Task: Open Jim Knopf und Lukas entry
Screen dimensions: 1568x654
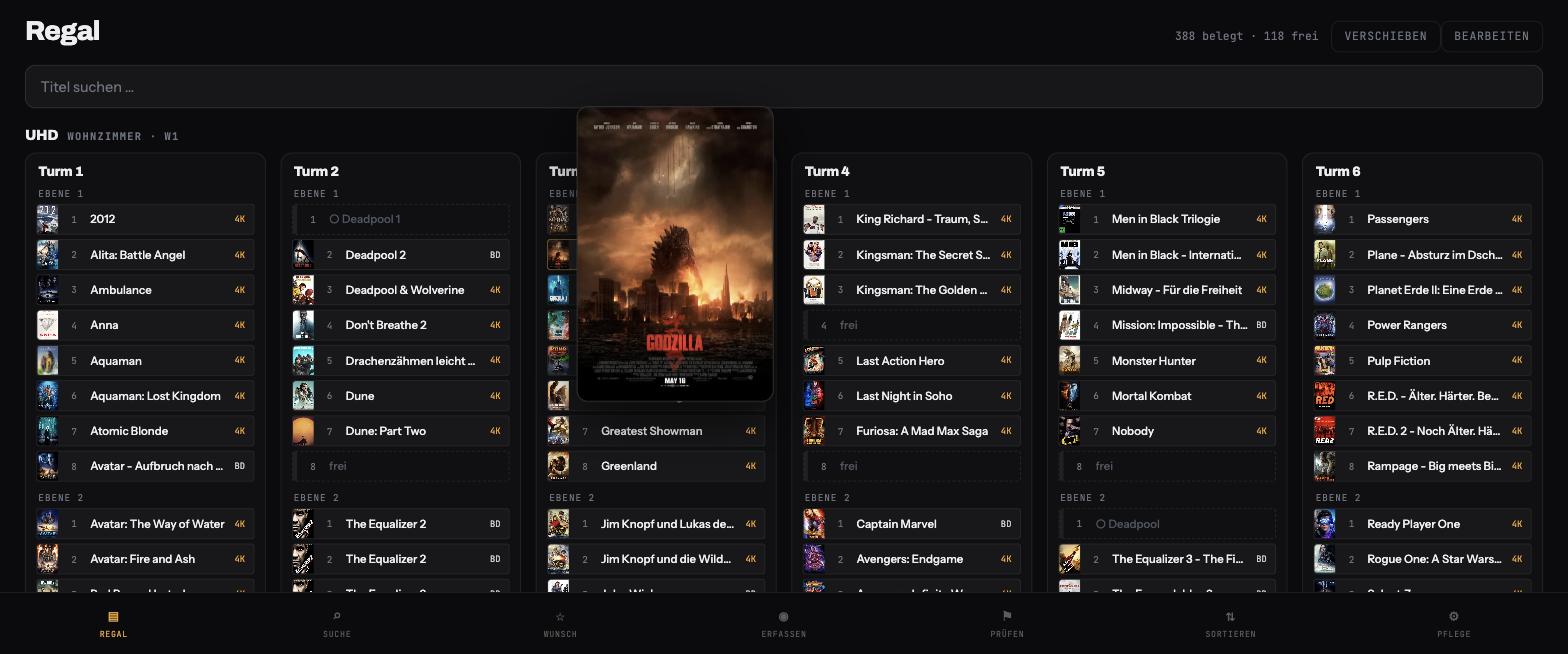Action: pos(656,524)
